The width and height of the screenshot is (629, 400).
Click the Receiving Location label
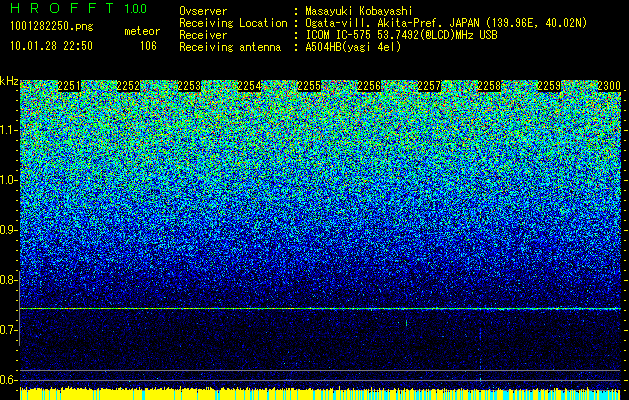pyautogui.click(x=233, y=23)
